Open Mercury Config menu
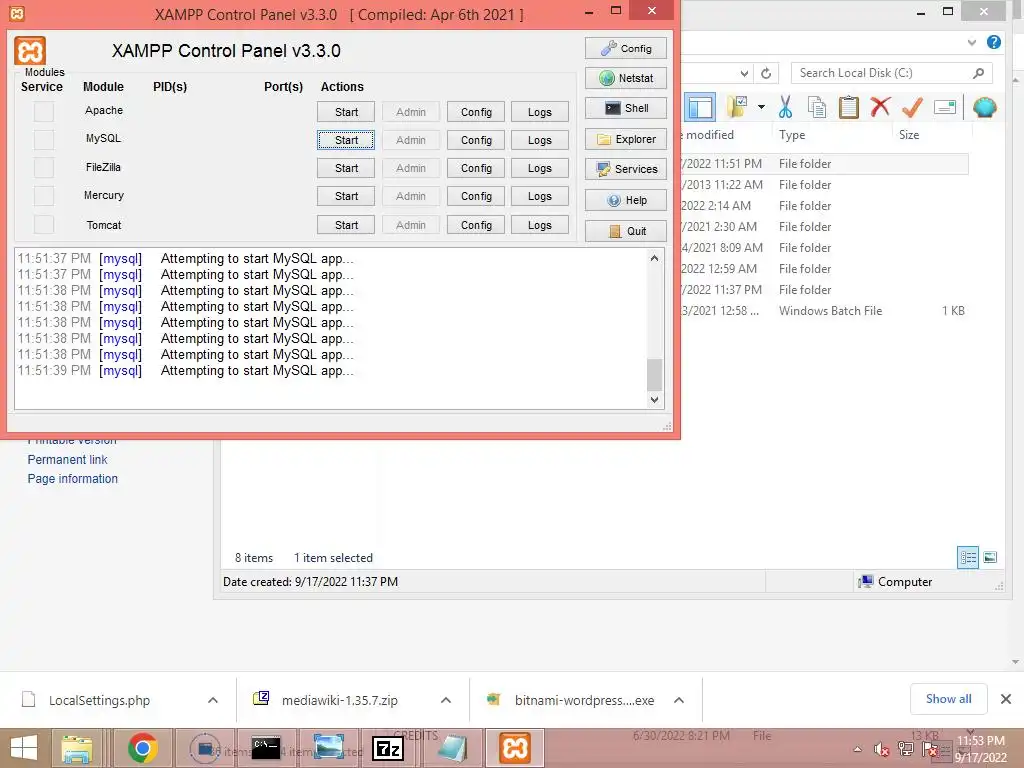 476,196
